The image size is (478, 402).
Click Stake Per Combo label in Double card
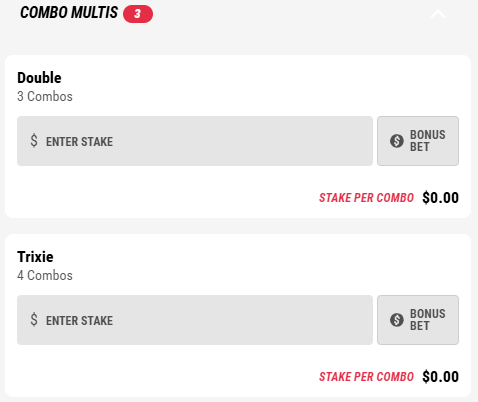point(366,198)
